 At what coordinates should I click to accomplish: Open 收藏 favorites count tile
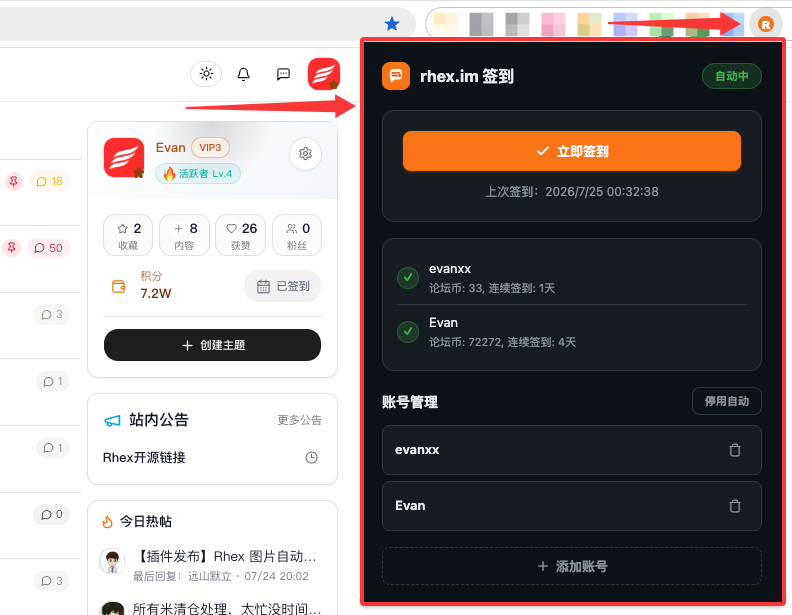(x=128, y=235)
